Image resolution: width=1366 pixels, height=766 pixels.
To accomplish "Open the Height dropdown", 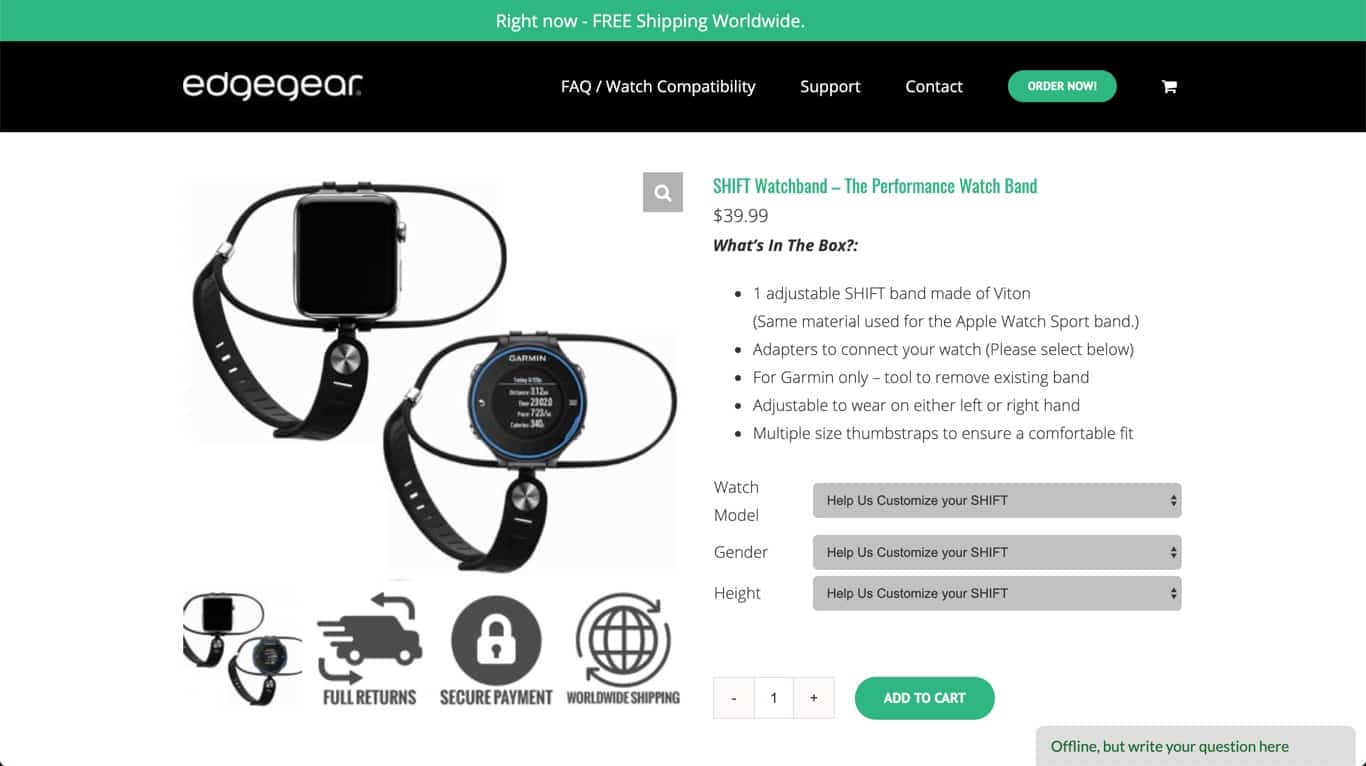I will tap(997, 593).
